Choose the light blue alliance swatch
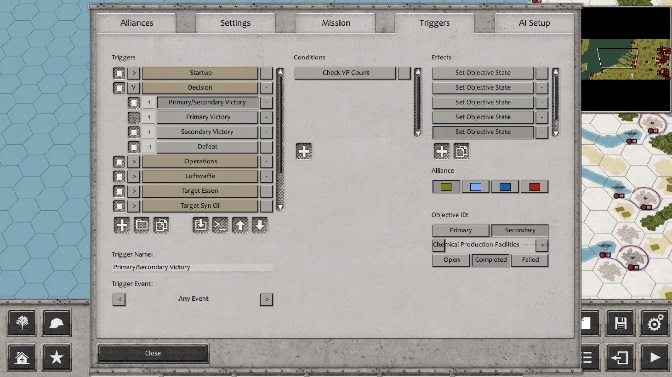 click(476, 187)
